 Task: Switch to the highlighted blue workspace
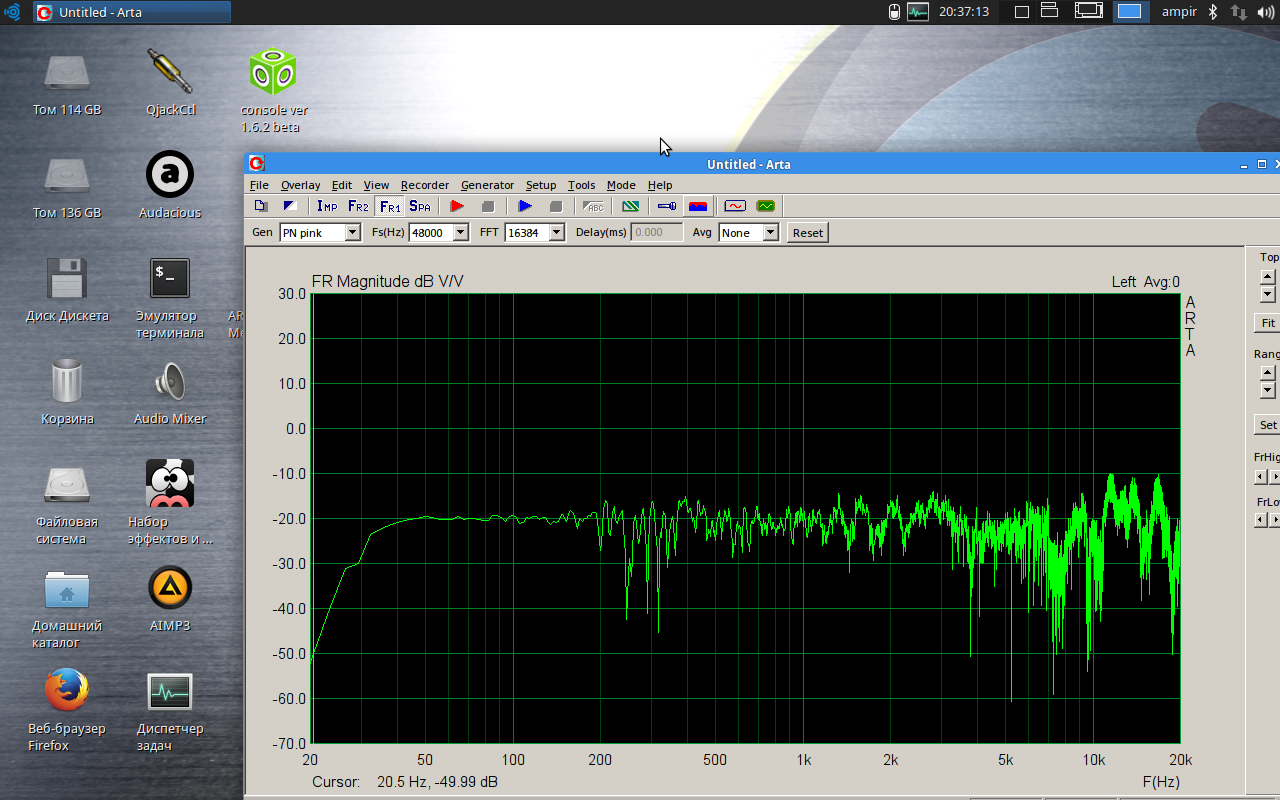tap(1129, 12)
